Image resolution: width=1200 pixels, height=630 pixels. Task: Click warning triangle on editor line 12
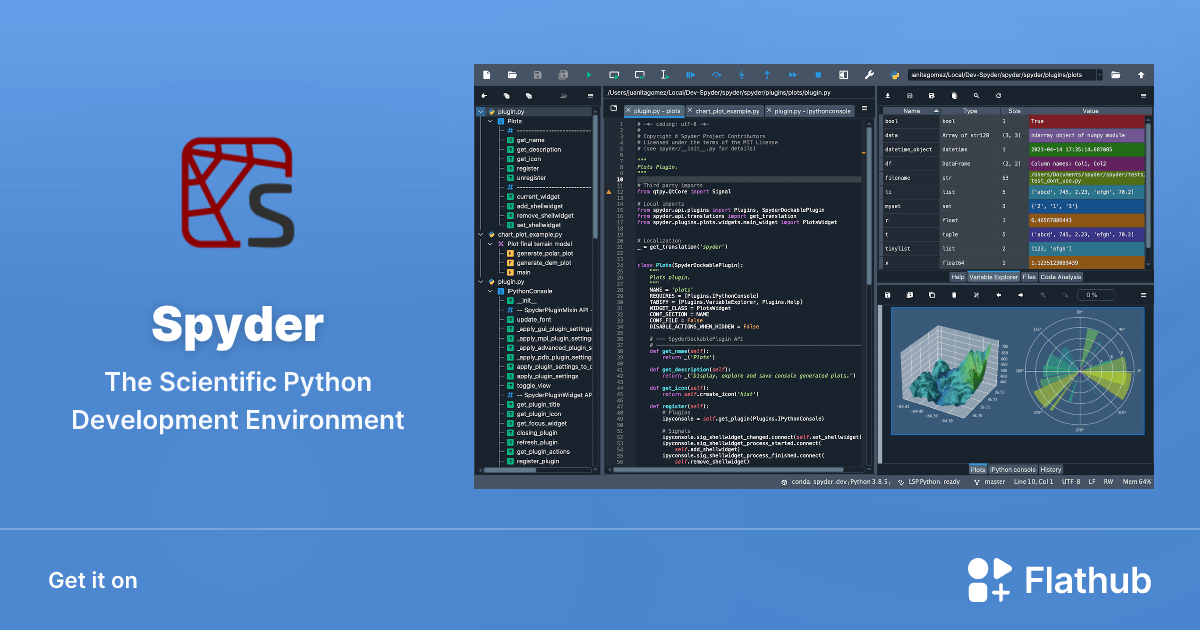610,190
